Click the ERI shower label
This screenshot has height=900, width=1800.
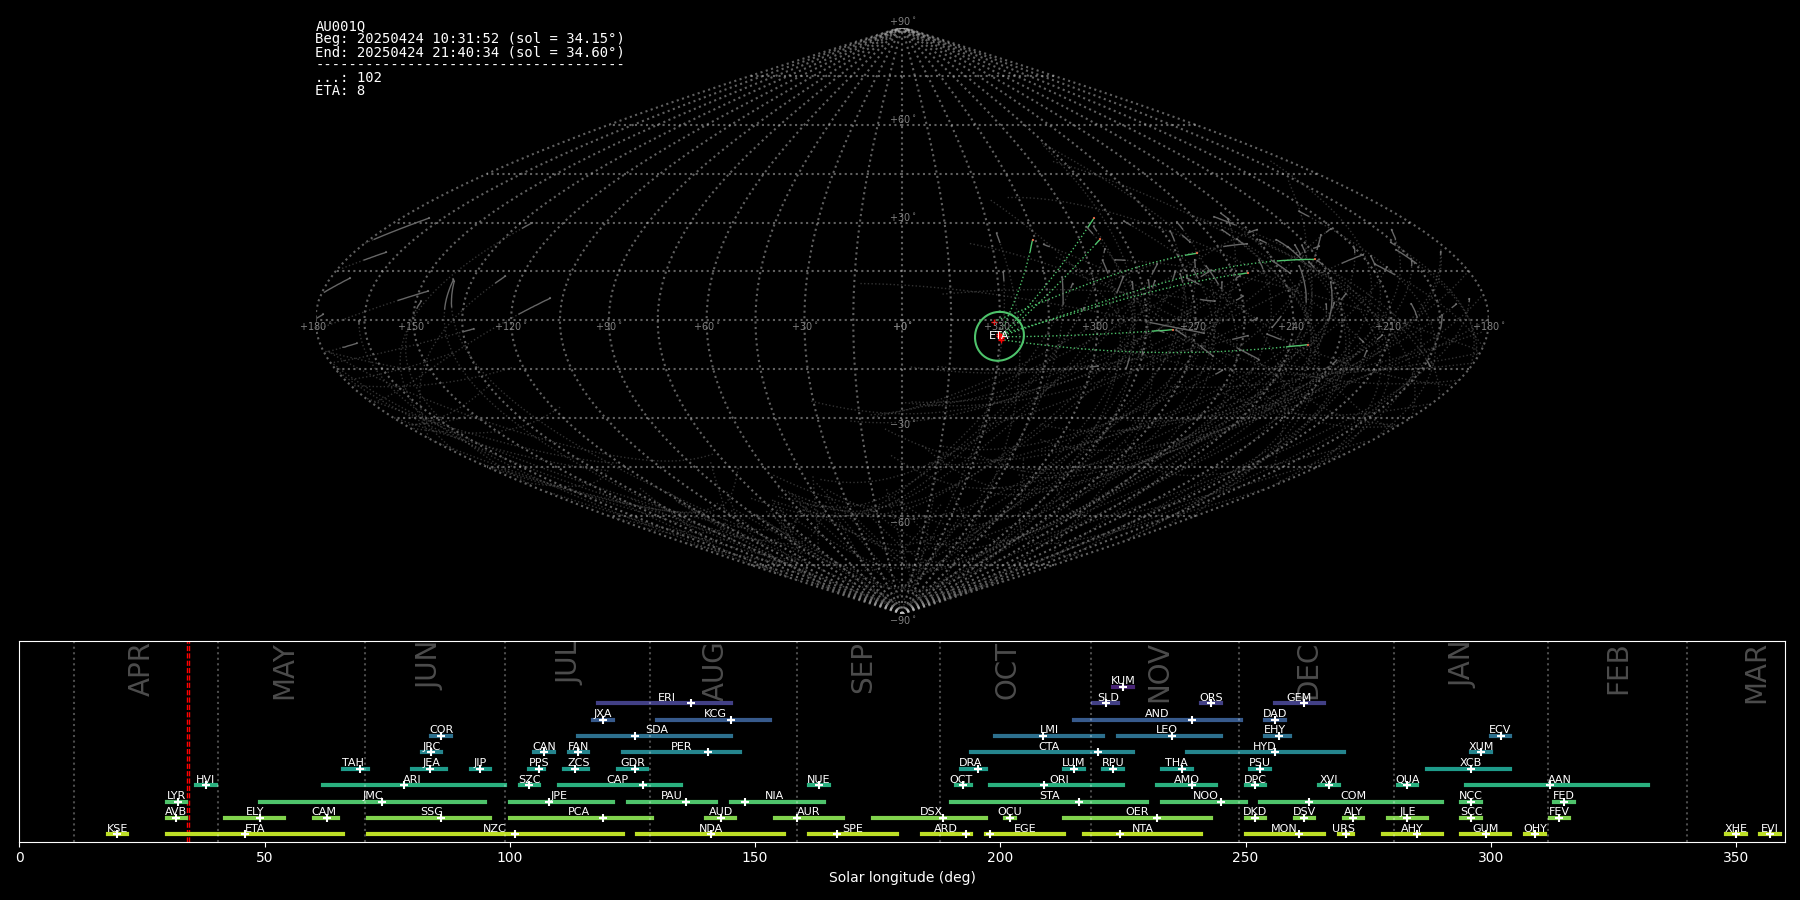point(666,698)
